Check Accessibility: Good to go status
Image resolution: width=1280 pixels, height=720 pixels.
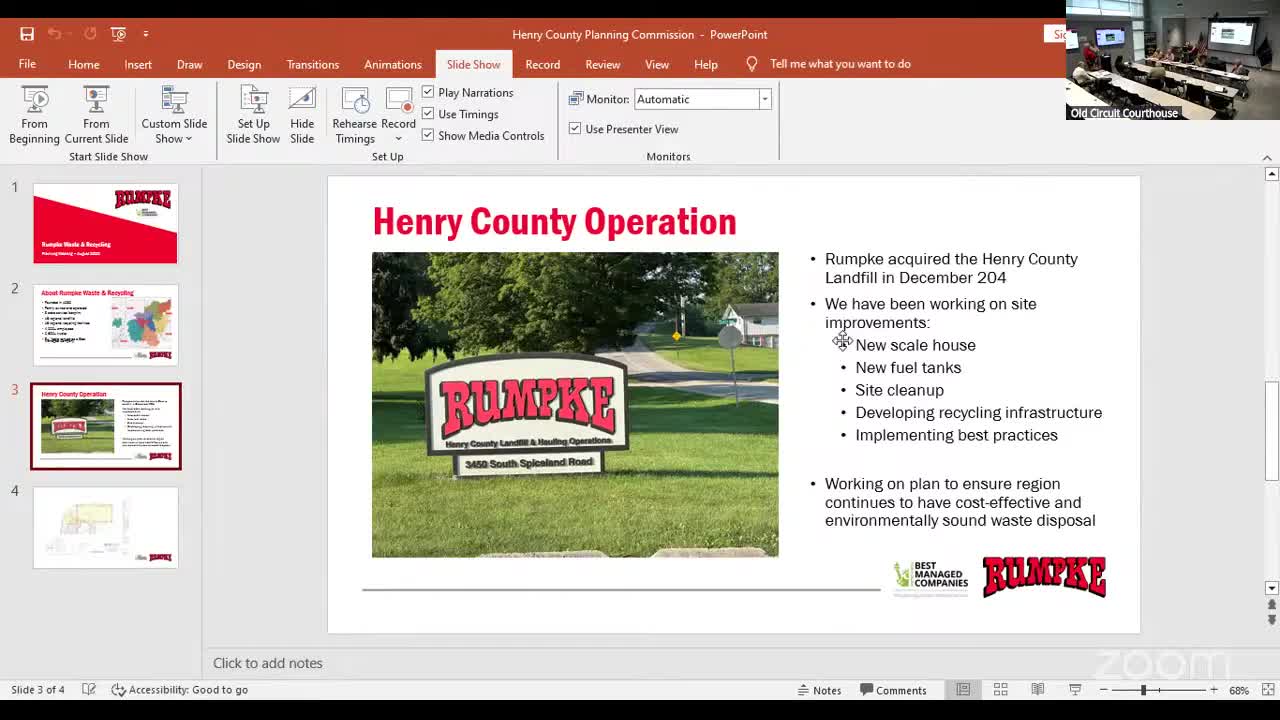(x=180, y=689)
